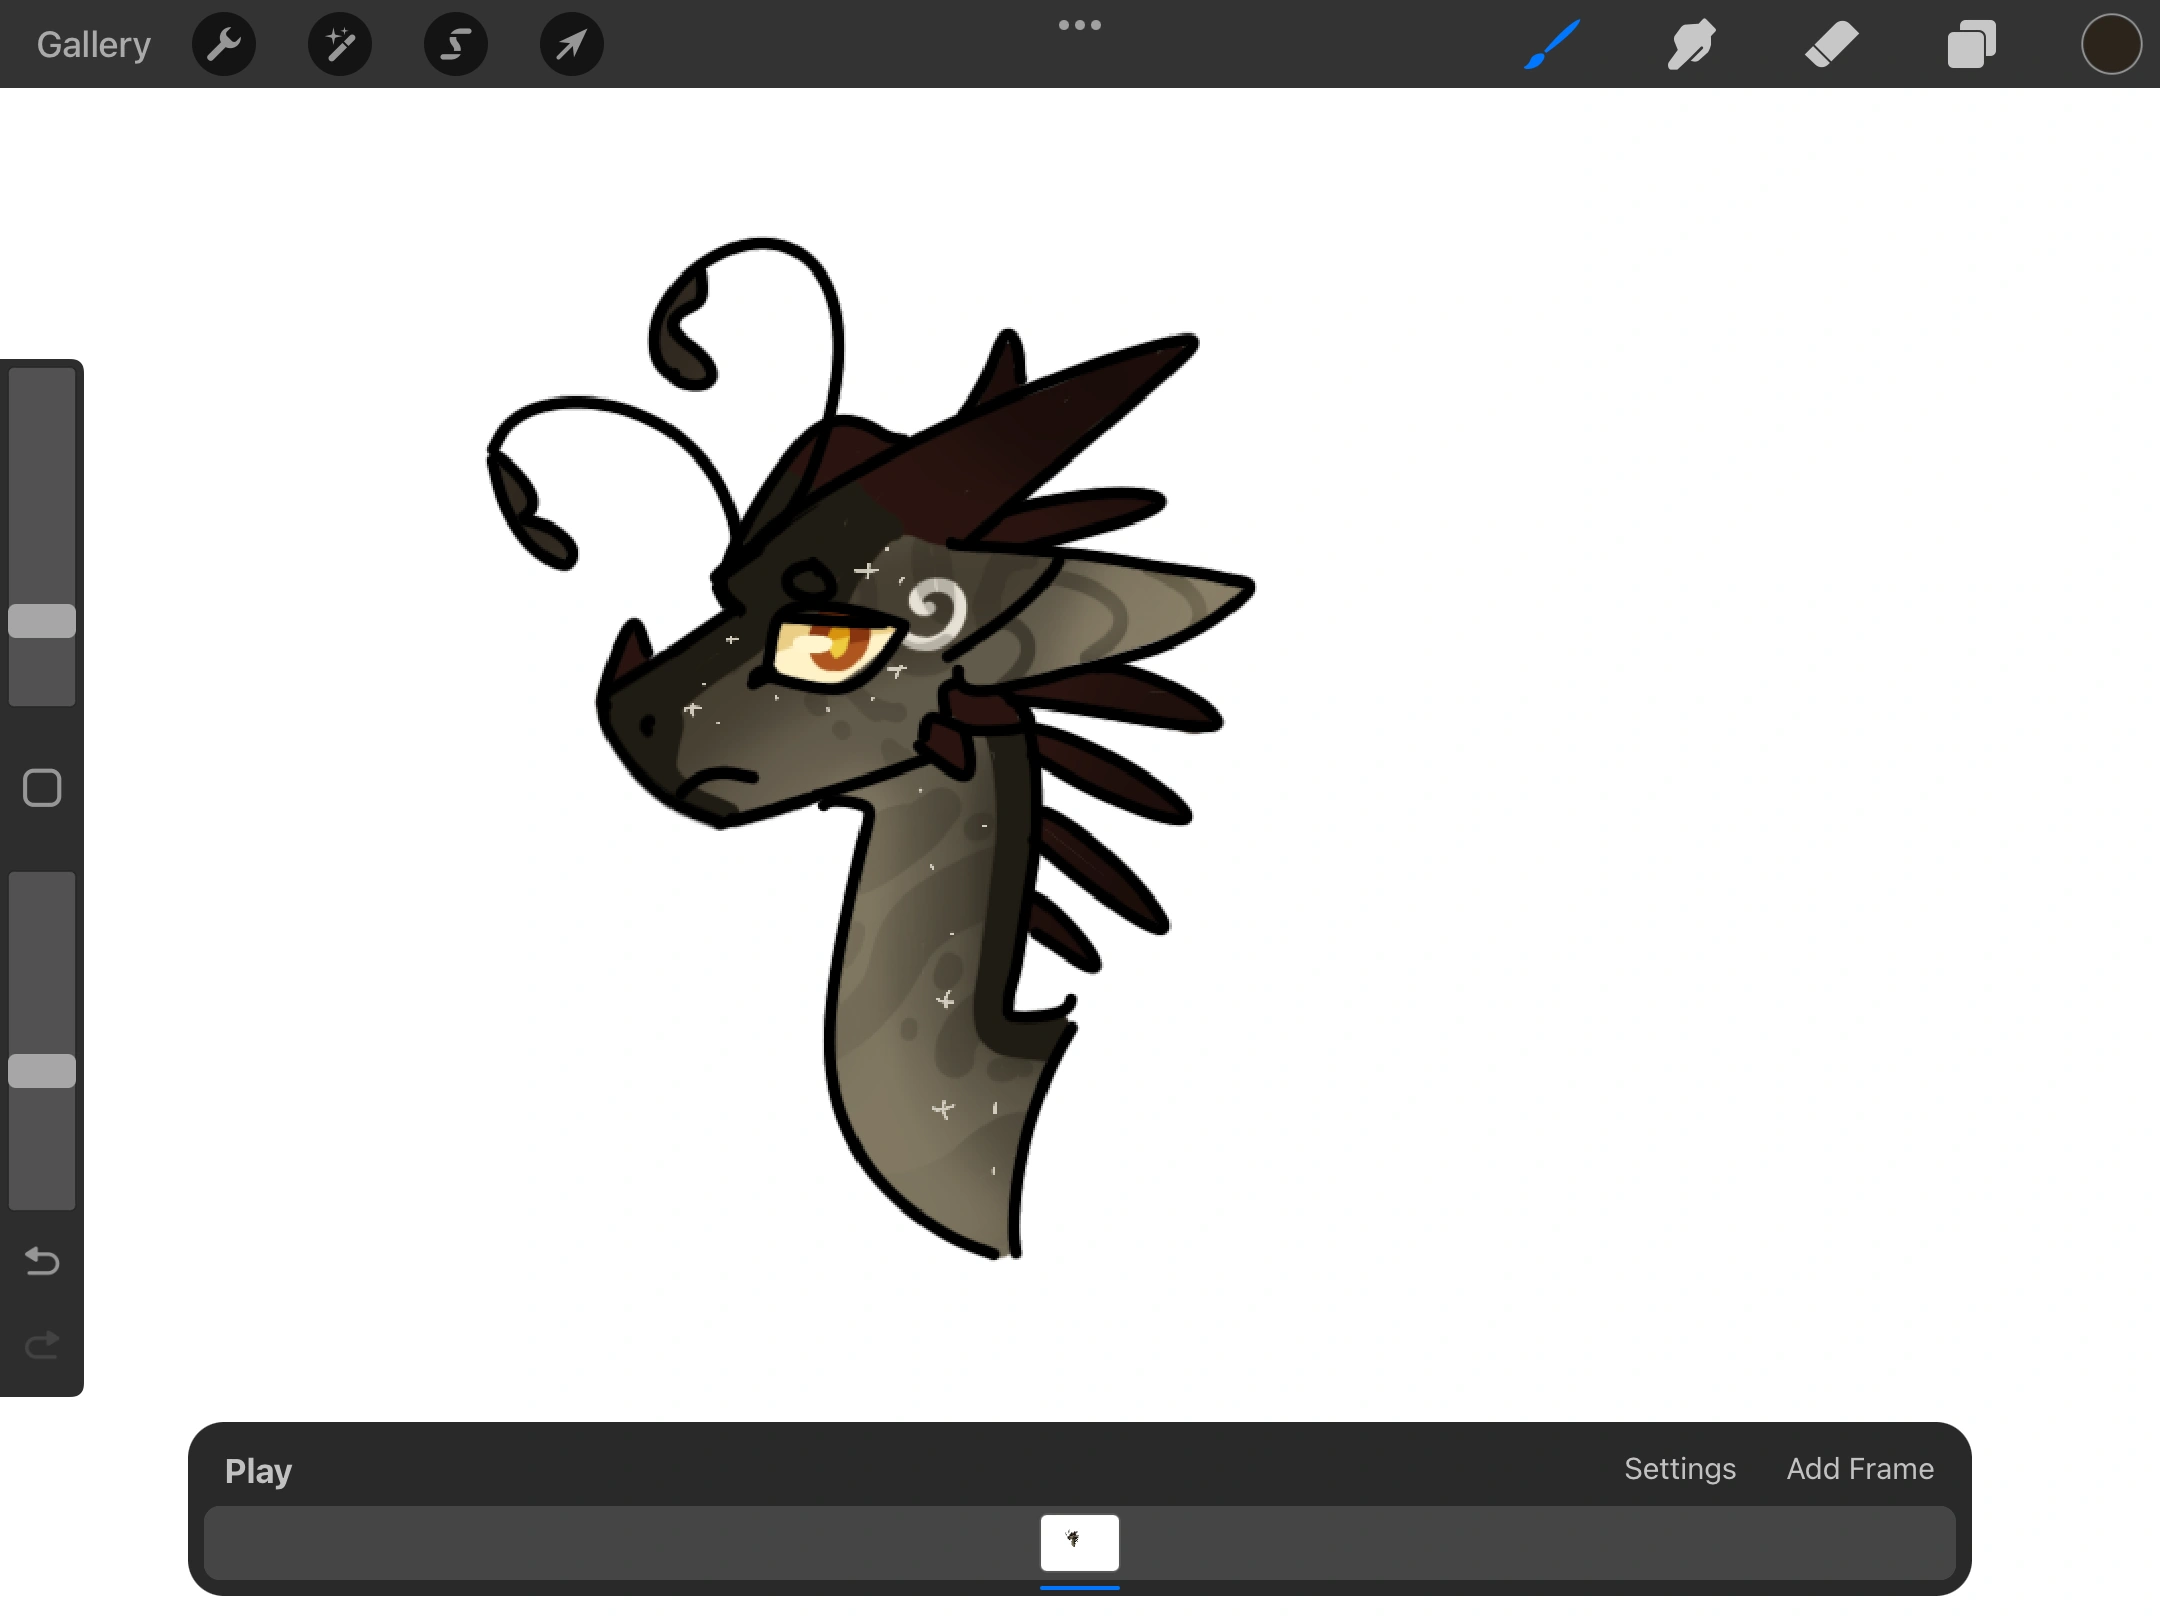Open the Actions wrench menu
This screenshot has width=2160, height=1620.
click(x=224, y=44)
